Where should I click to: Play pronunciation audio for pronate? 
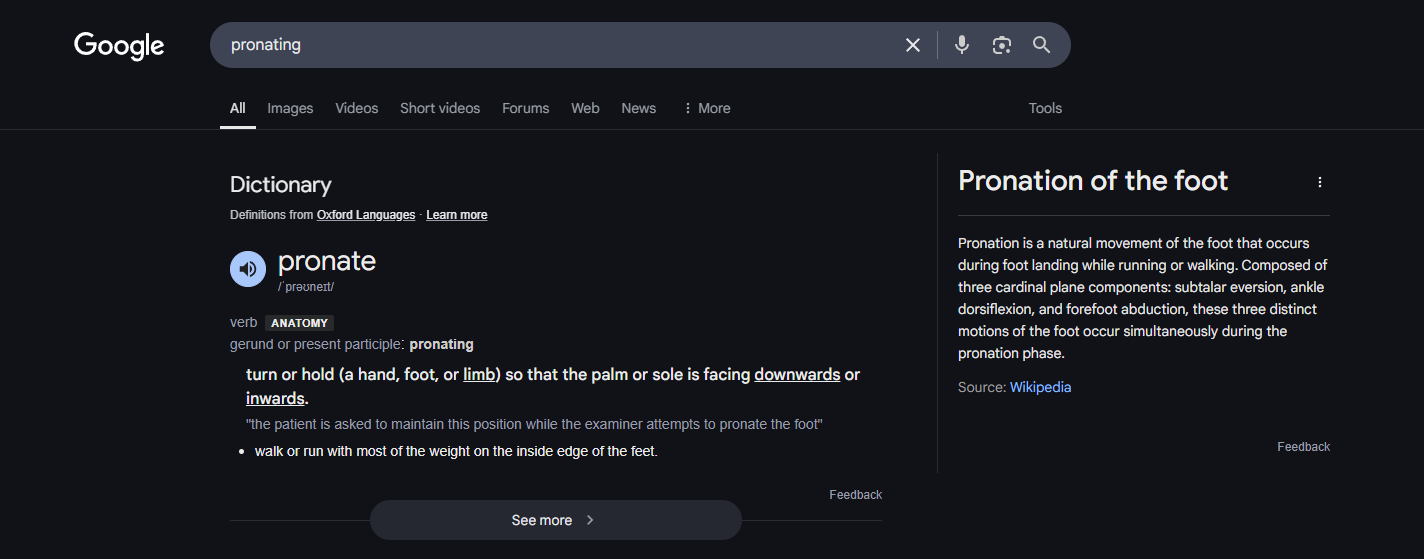(x=248, y=269)
